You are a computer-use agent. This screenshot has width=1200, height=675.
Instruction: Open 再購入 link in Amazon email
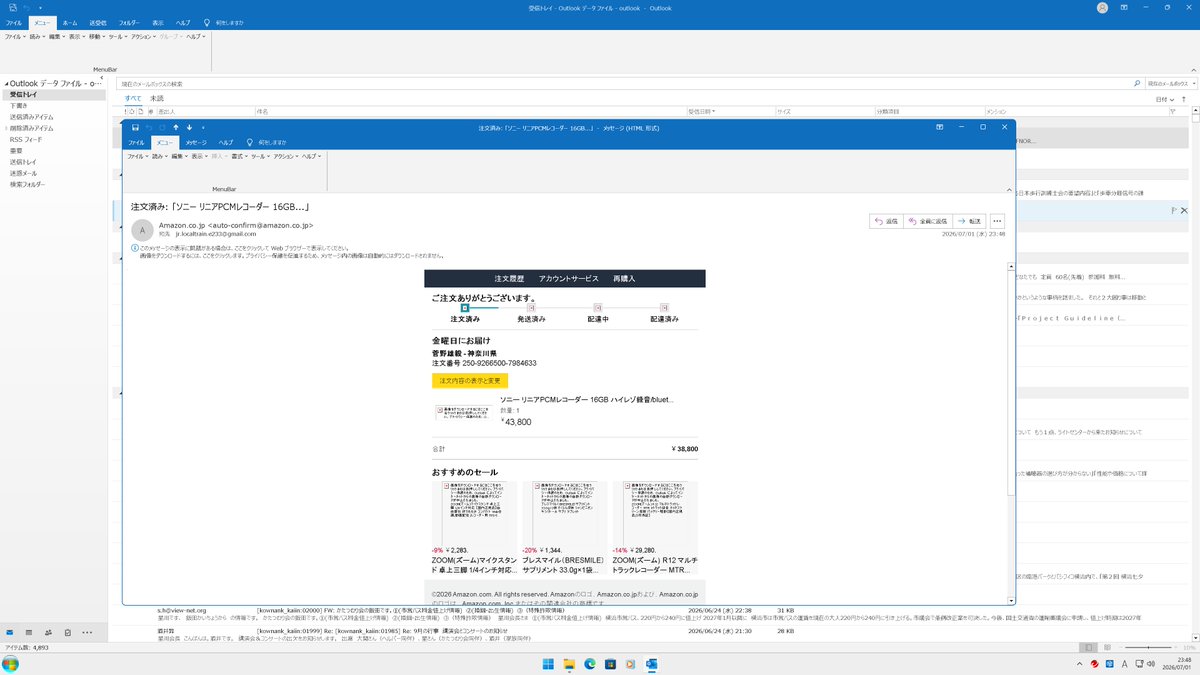624,278
